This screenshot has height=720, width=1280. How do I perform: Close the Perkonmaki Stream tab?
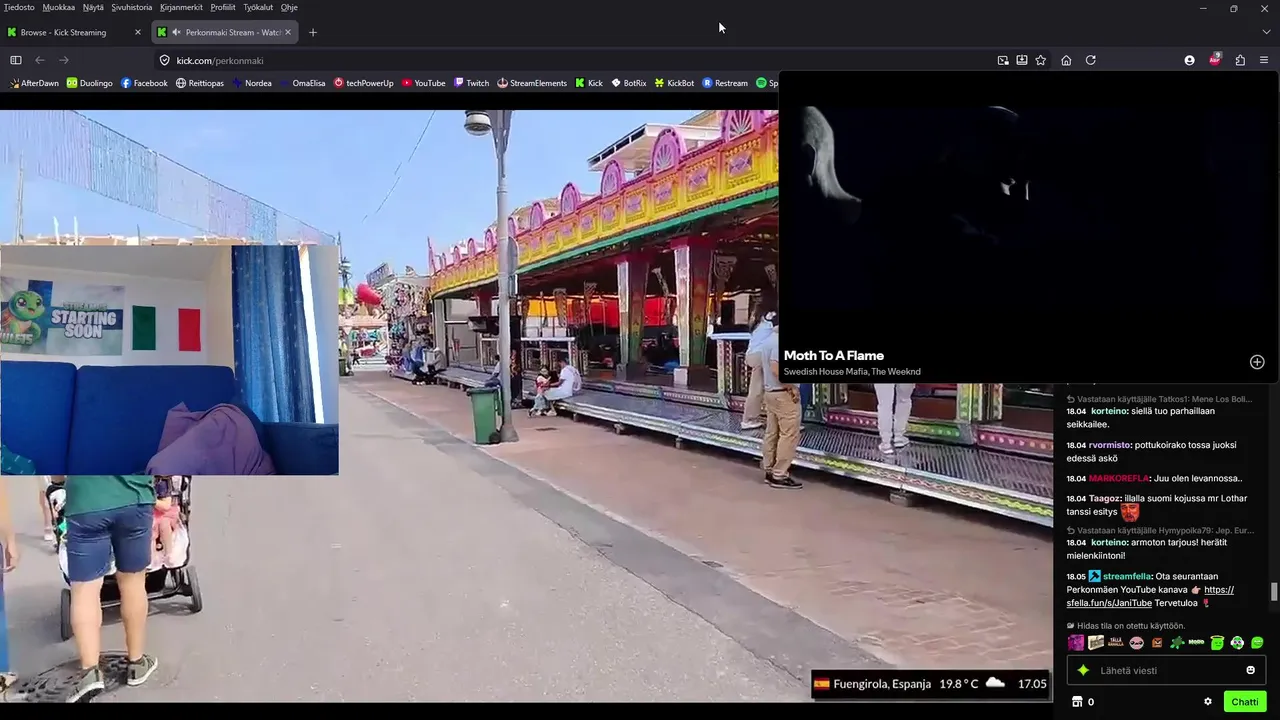pos(288,32)
